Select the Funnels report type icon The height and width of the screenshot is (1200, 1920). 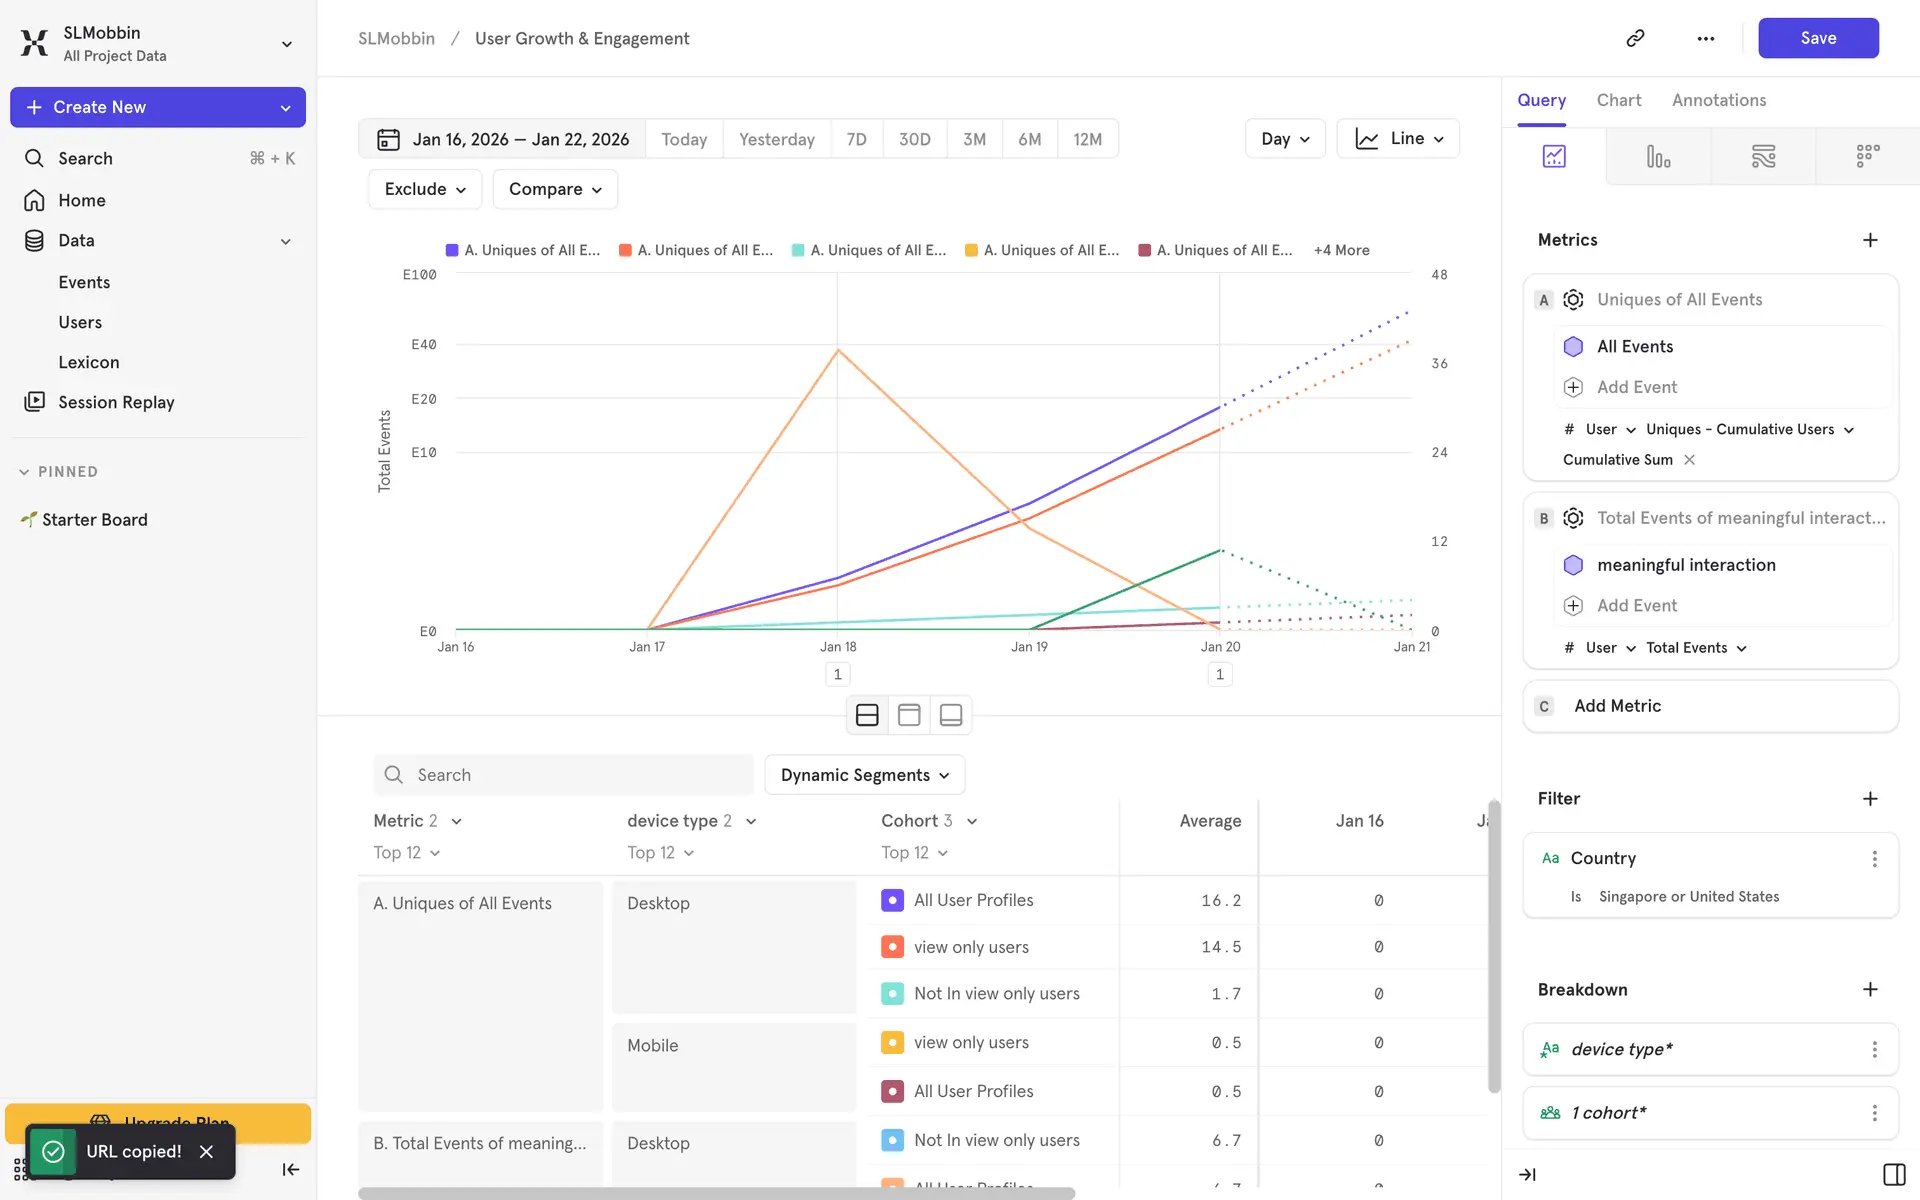1658,156
